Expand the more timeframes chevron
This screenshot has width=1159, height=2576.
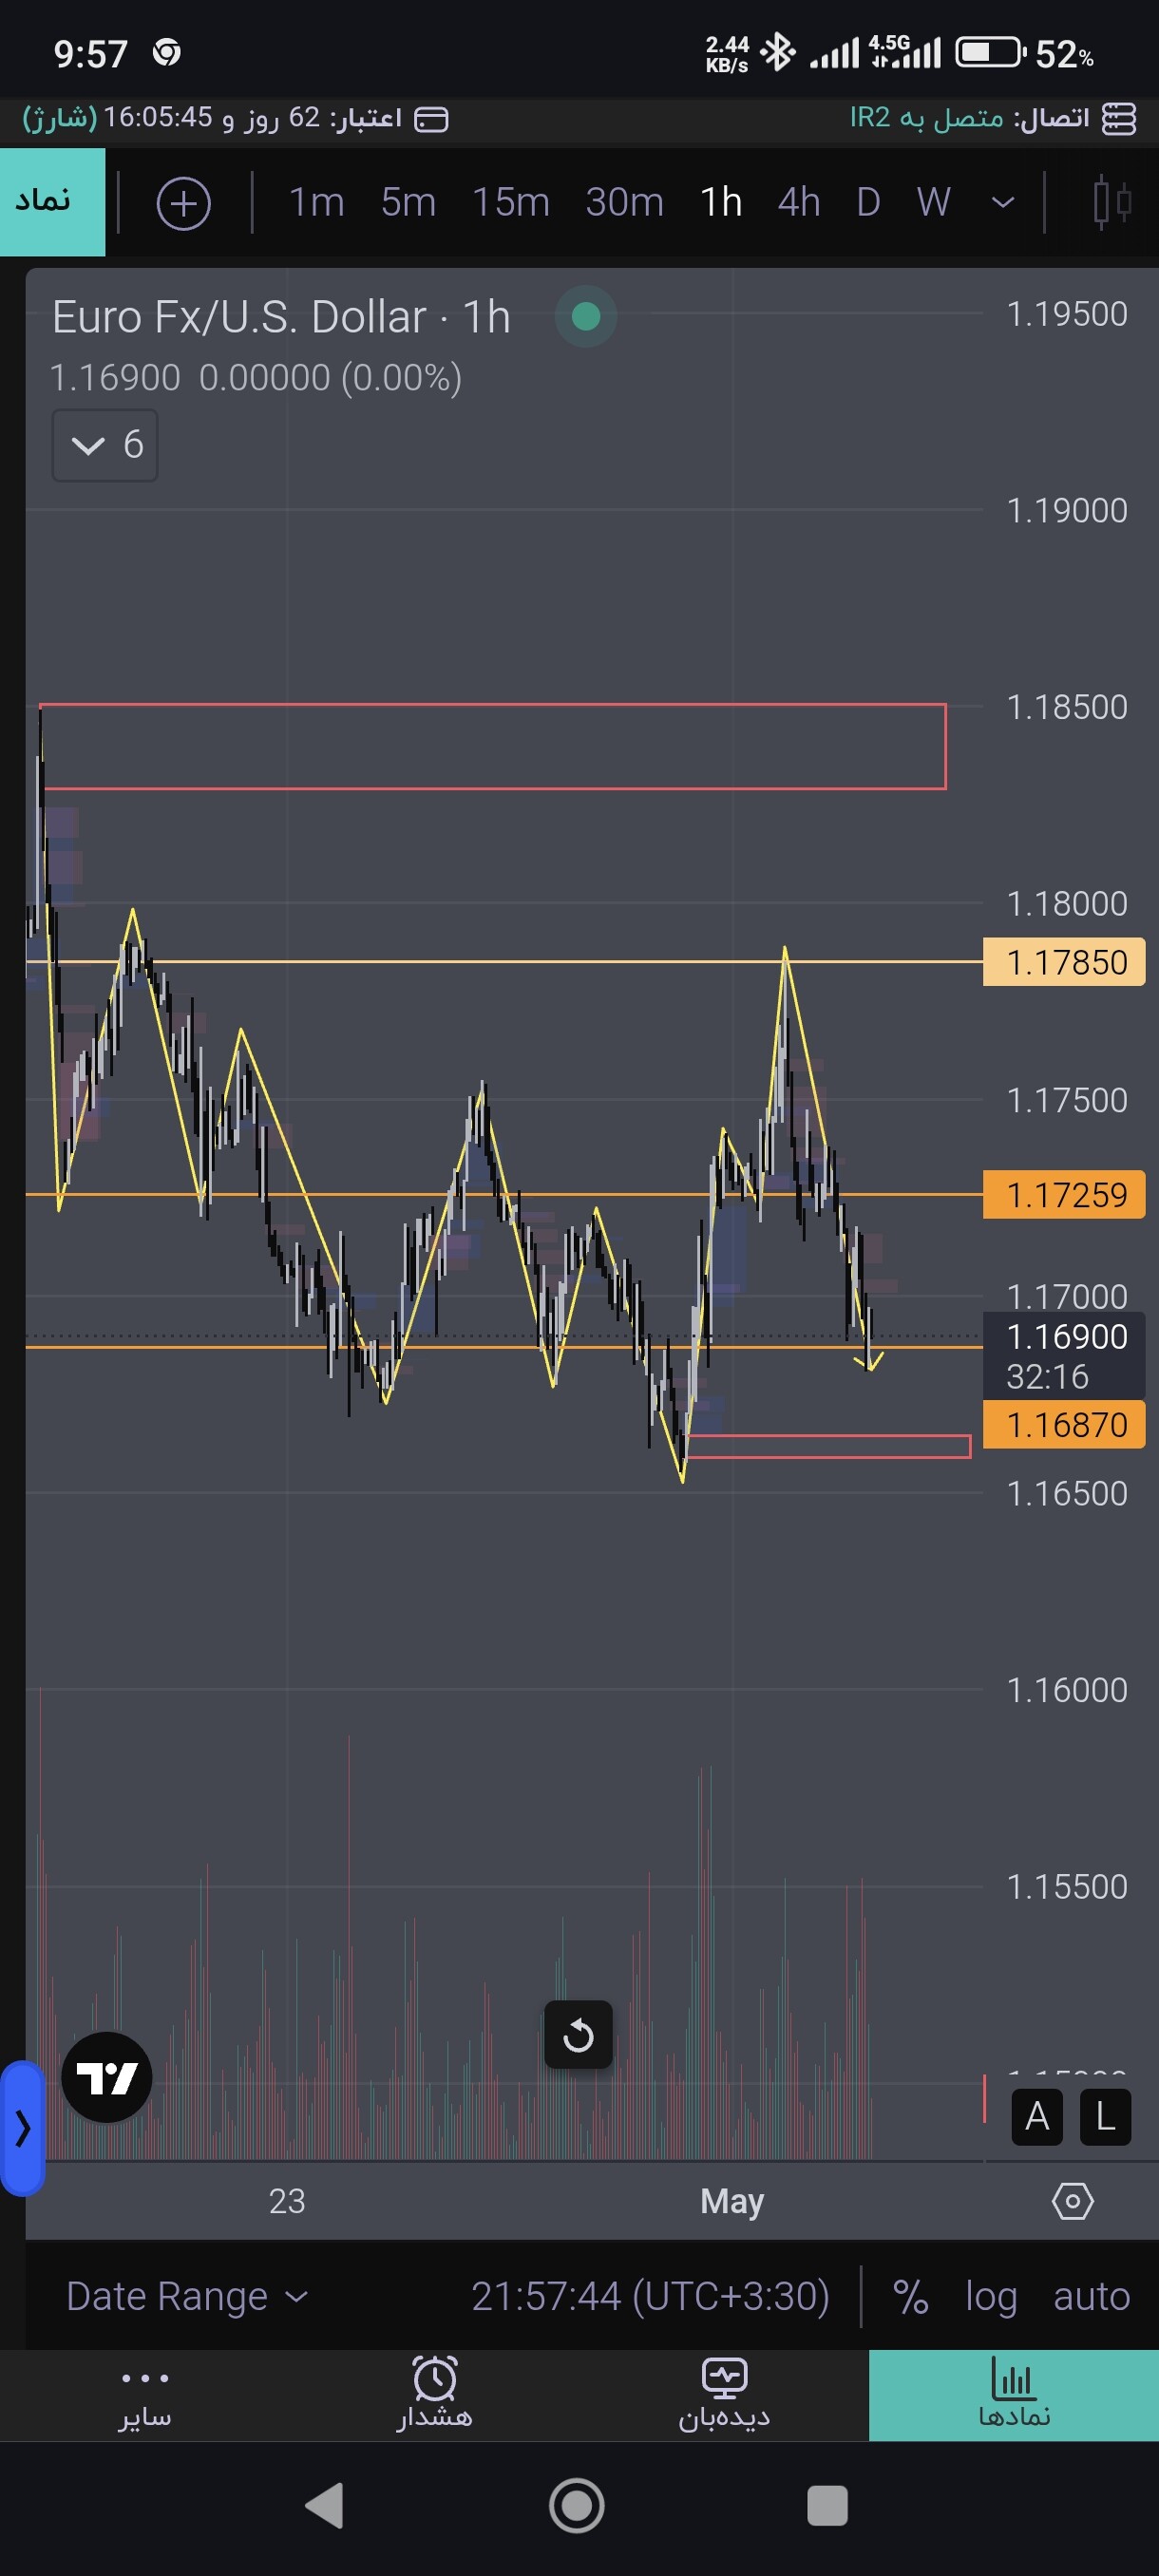click(1002, 203)
